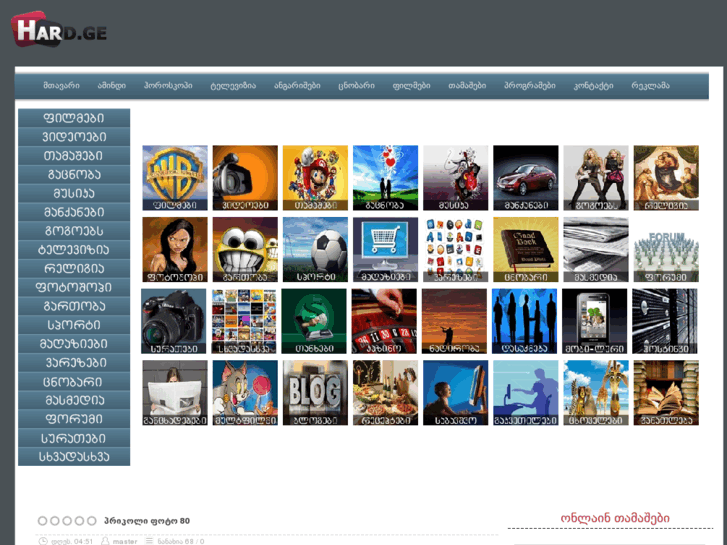Open the colorful app icons warez tile

[455, 250]
